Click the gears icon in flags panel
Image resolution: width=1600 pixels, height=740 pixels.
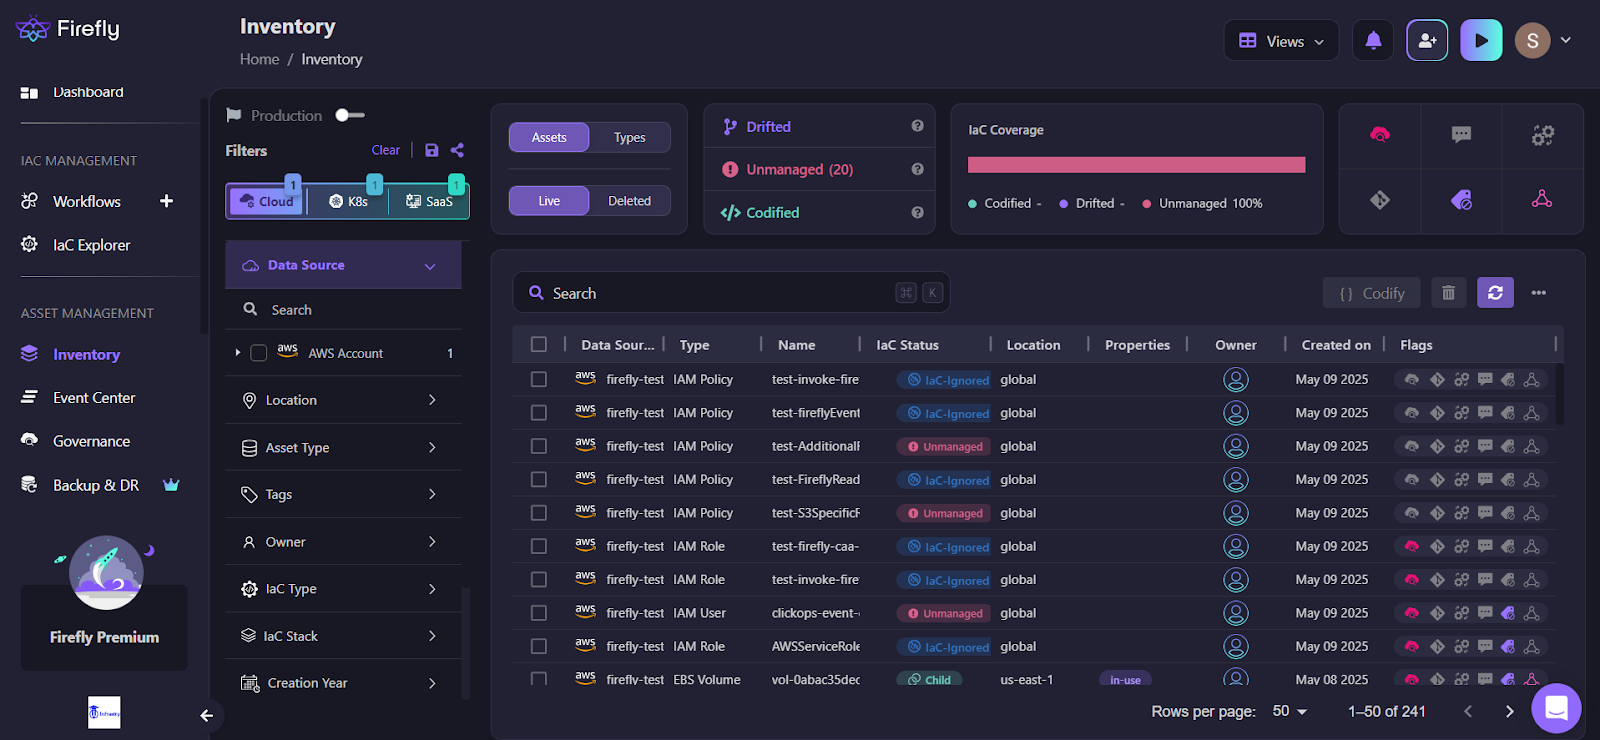[x=1542, y=135]
